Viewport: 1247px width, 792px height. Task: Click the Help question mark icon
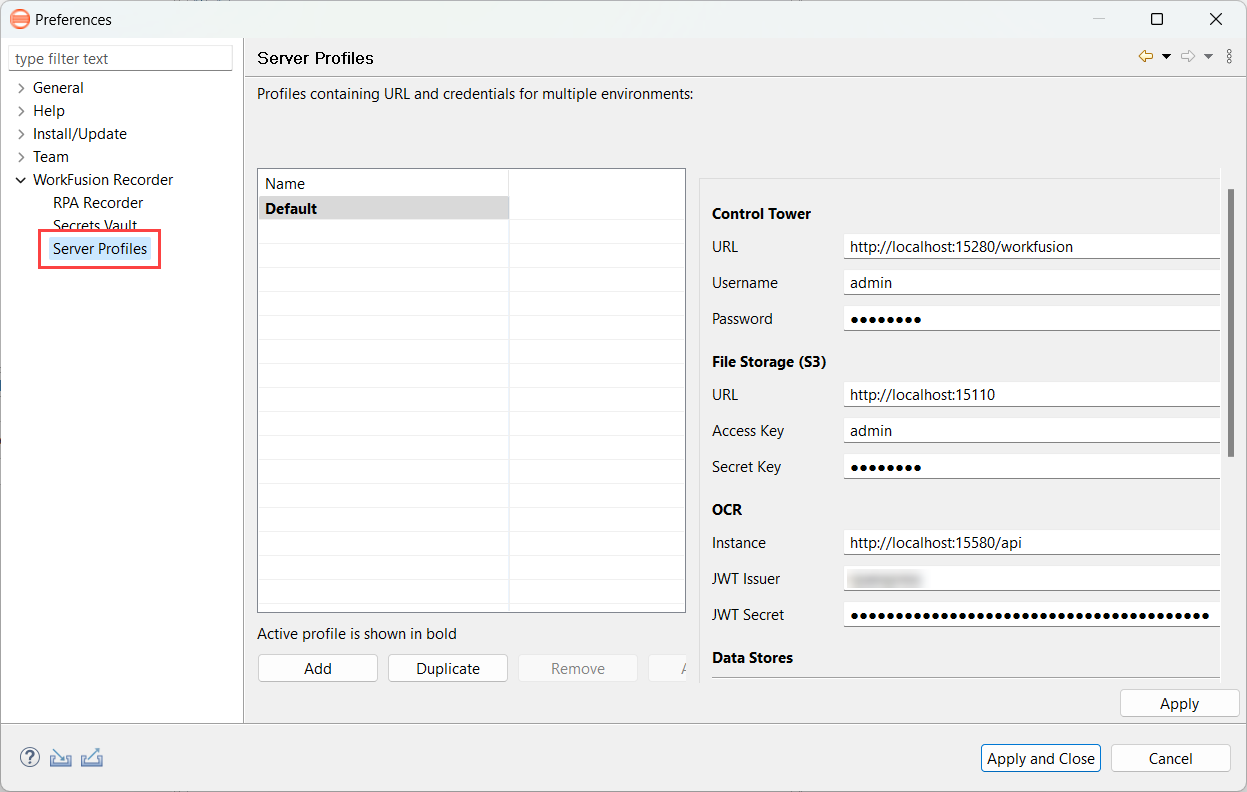(x=30, y=758)
